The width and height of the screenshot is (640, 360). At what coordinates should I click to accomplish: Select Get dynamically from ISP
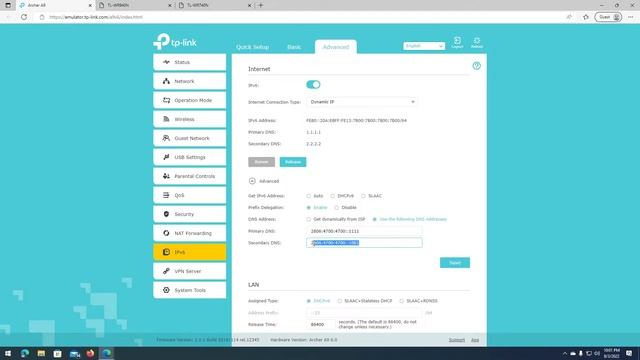click(309, 220)
